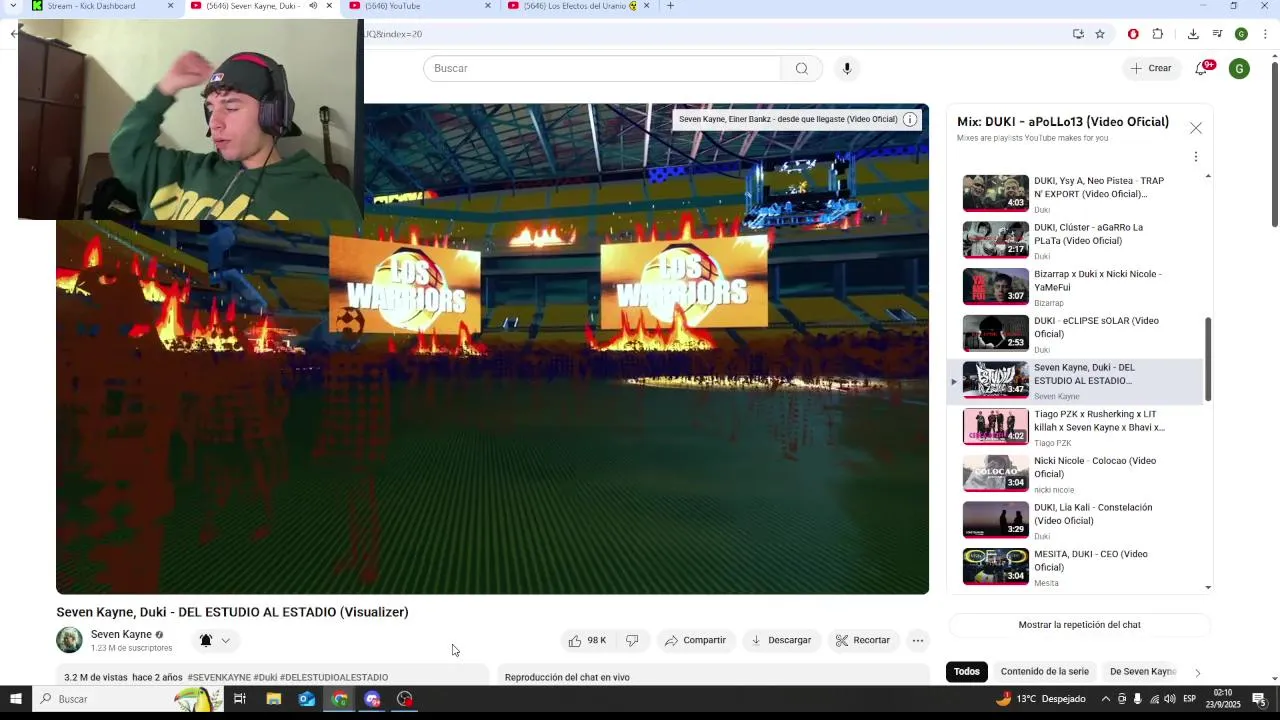
Task: Open Chrome extensions puzzle icon
Action: tap(1158, 34)
